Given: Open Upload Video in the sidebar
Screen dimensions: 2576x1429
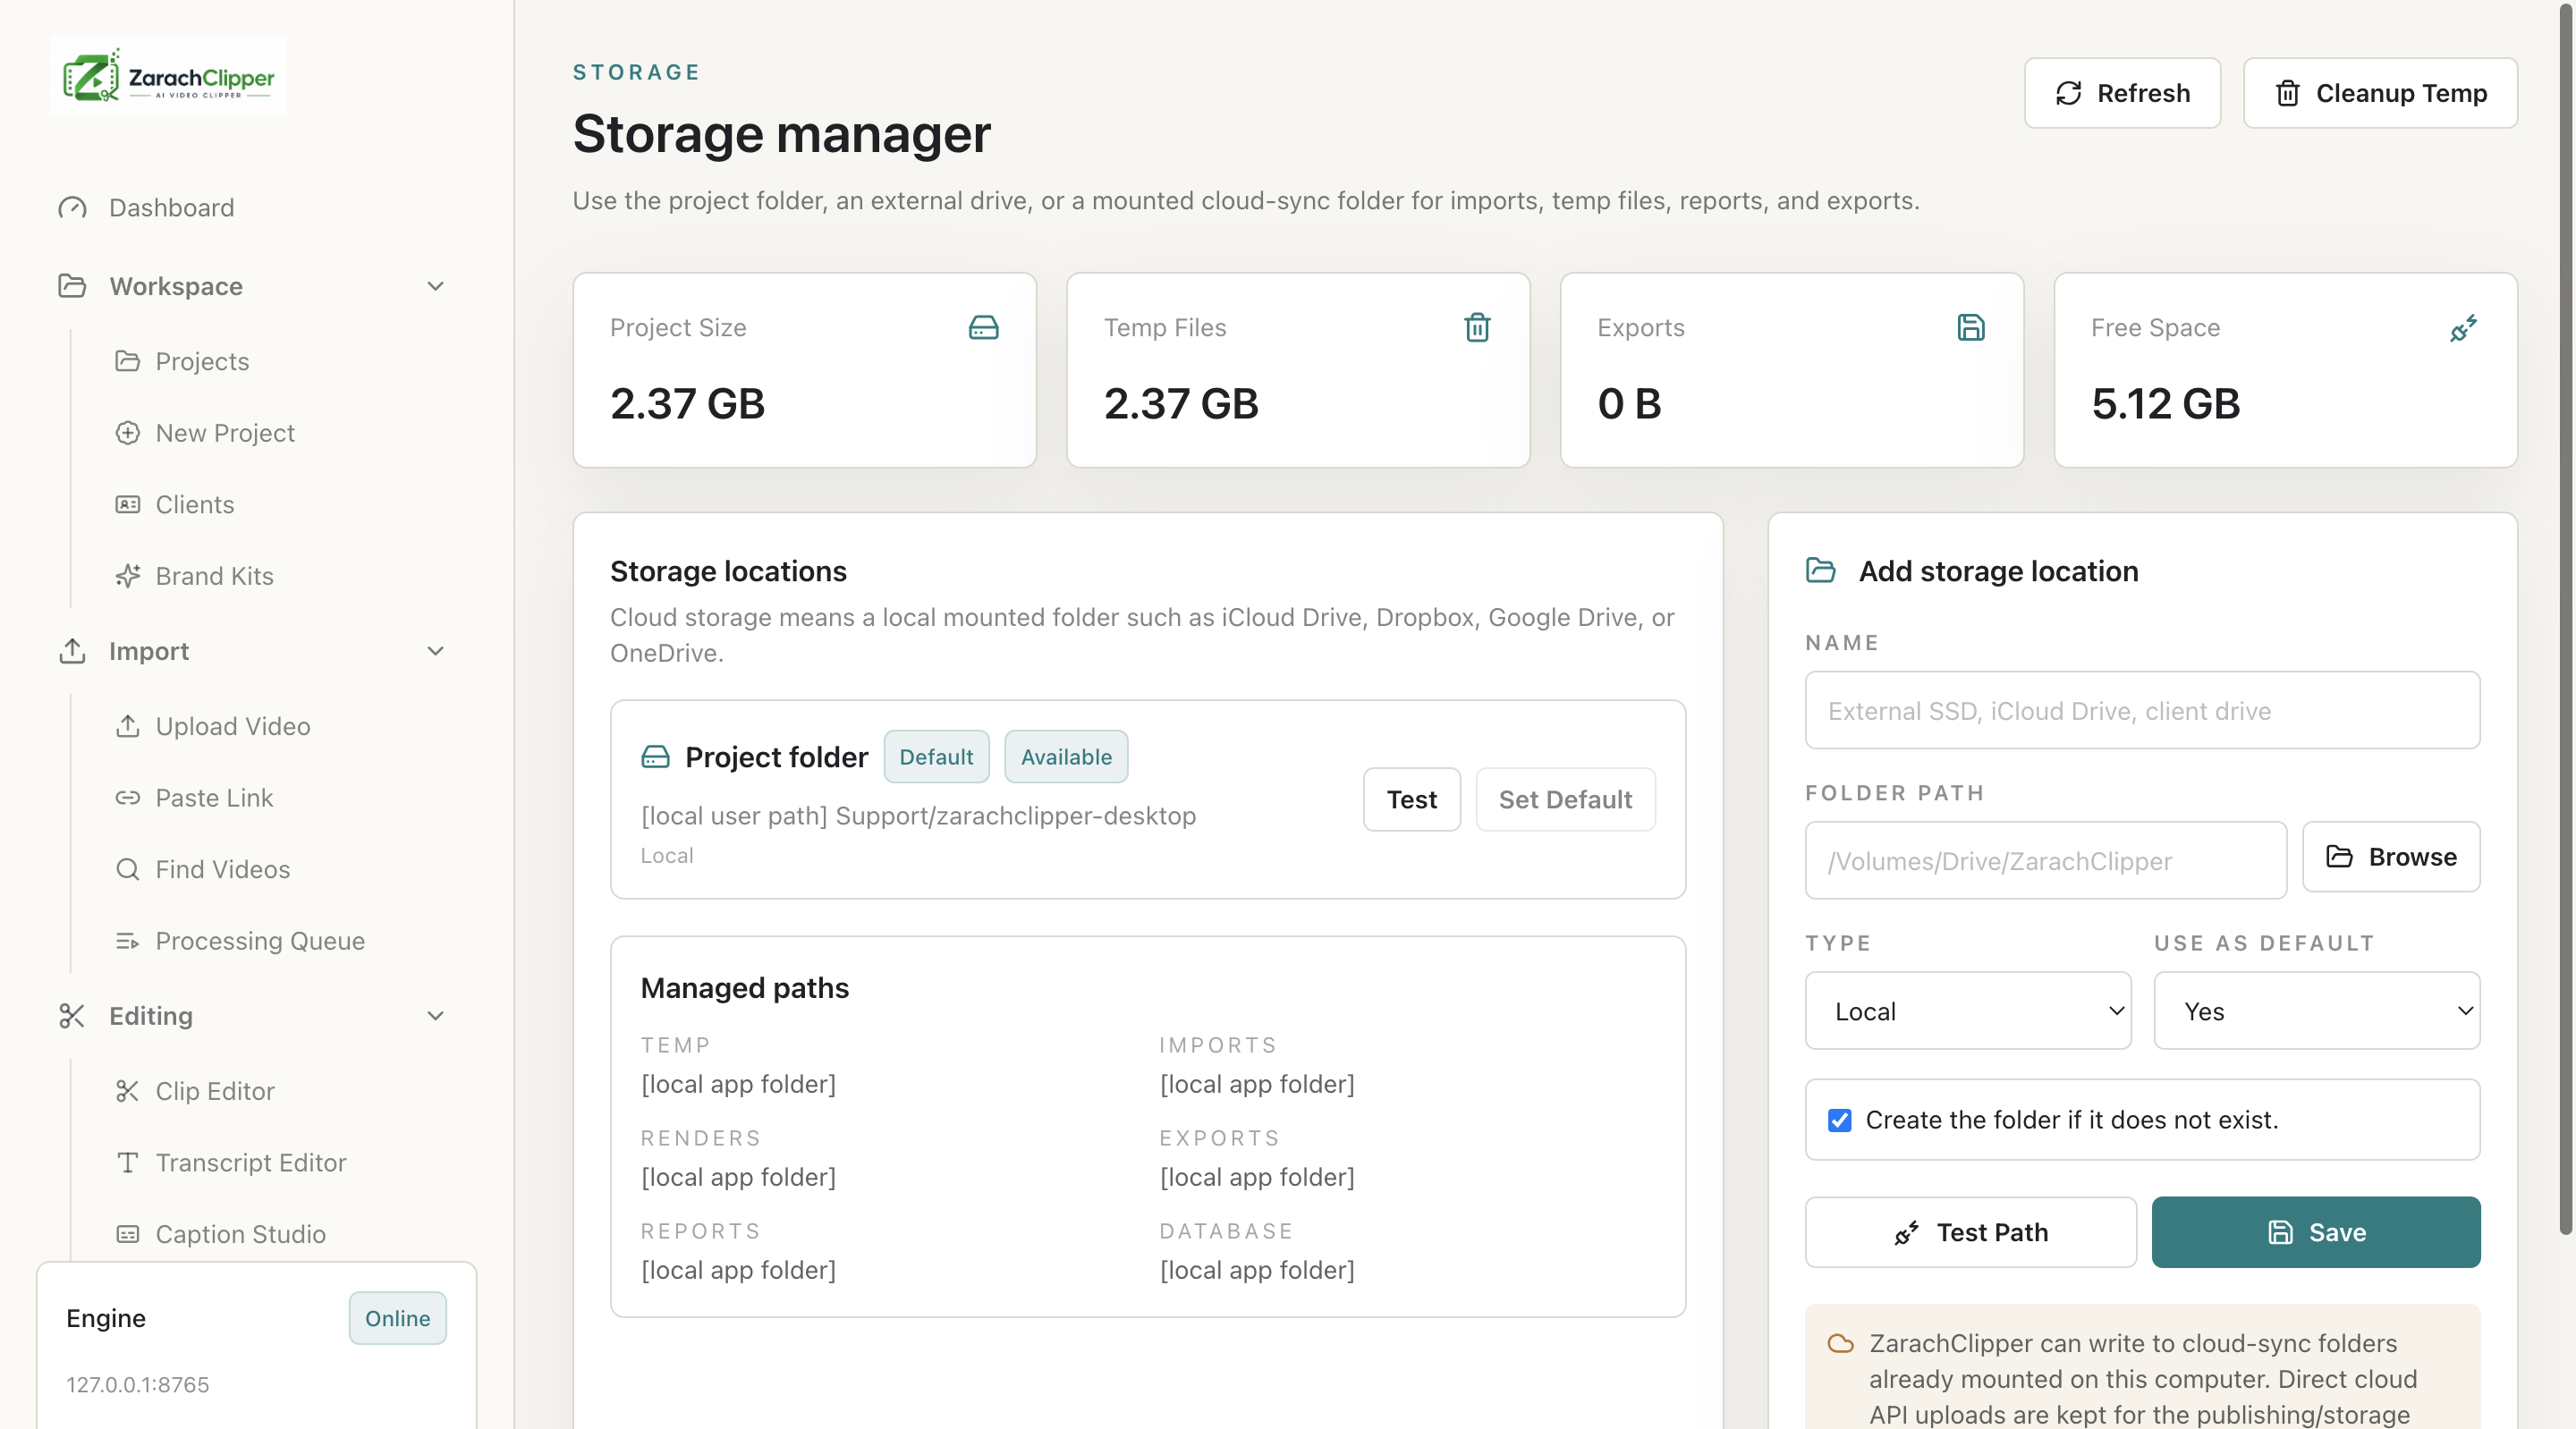Looking at the screenshot, I should tap(232, 726).
